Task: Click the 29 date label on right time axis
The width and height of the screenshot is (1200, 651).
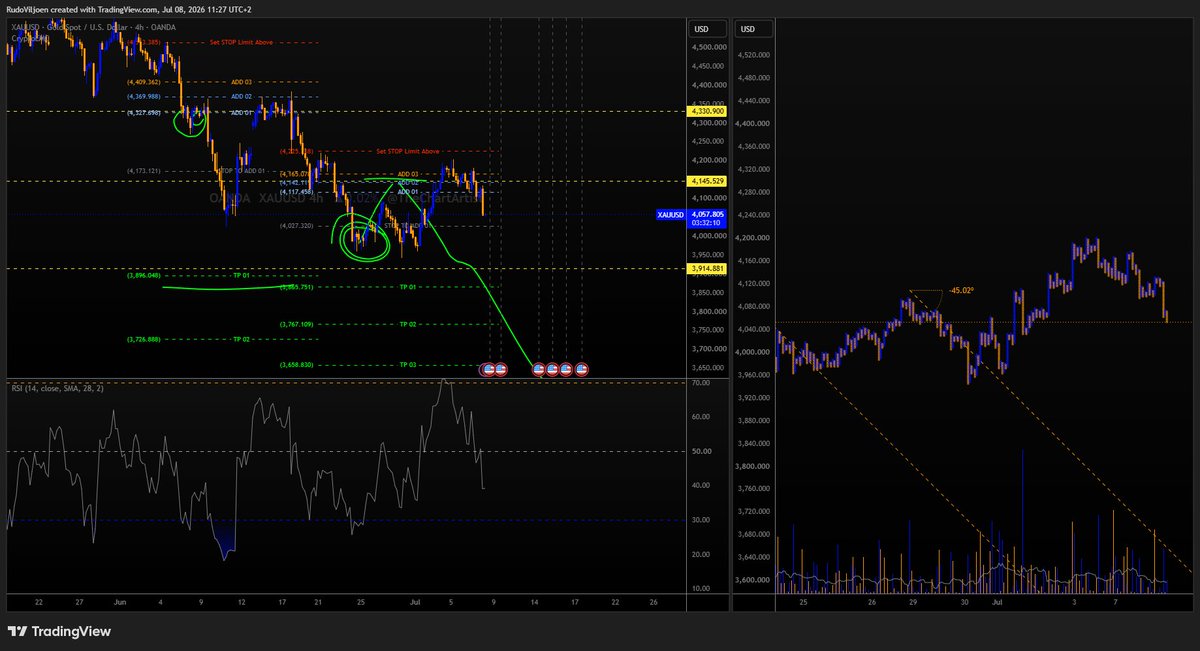Action: tap(912, 602)
